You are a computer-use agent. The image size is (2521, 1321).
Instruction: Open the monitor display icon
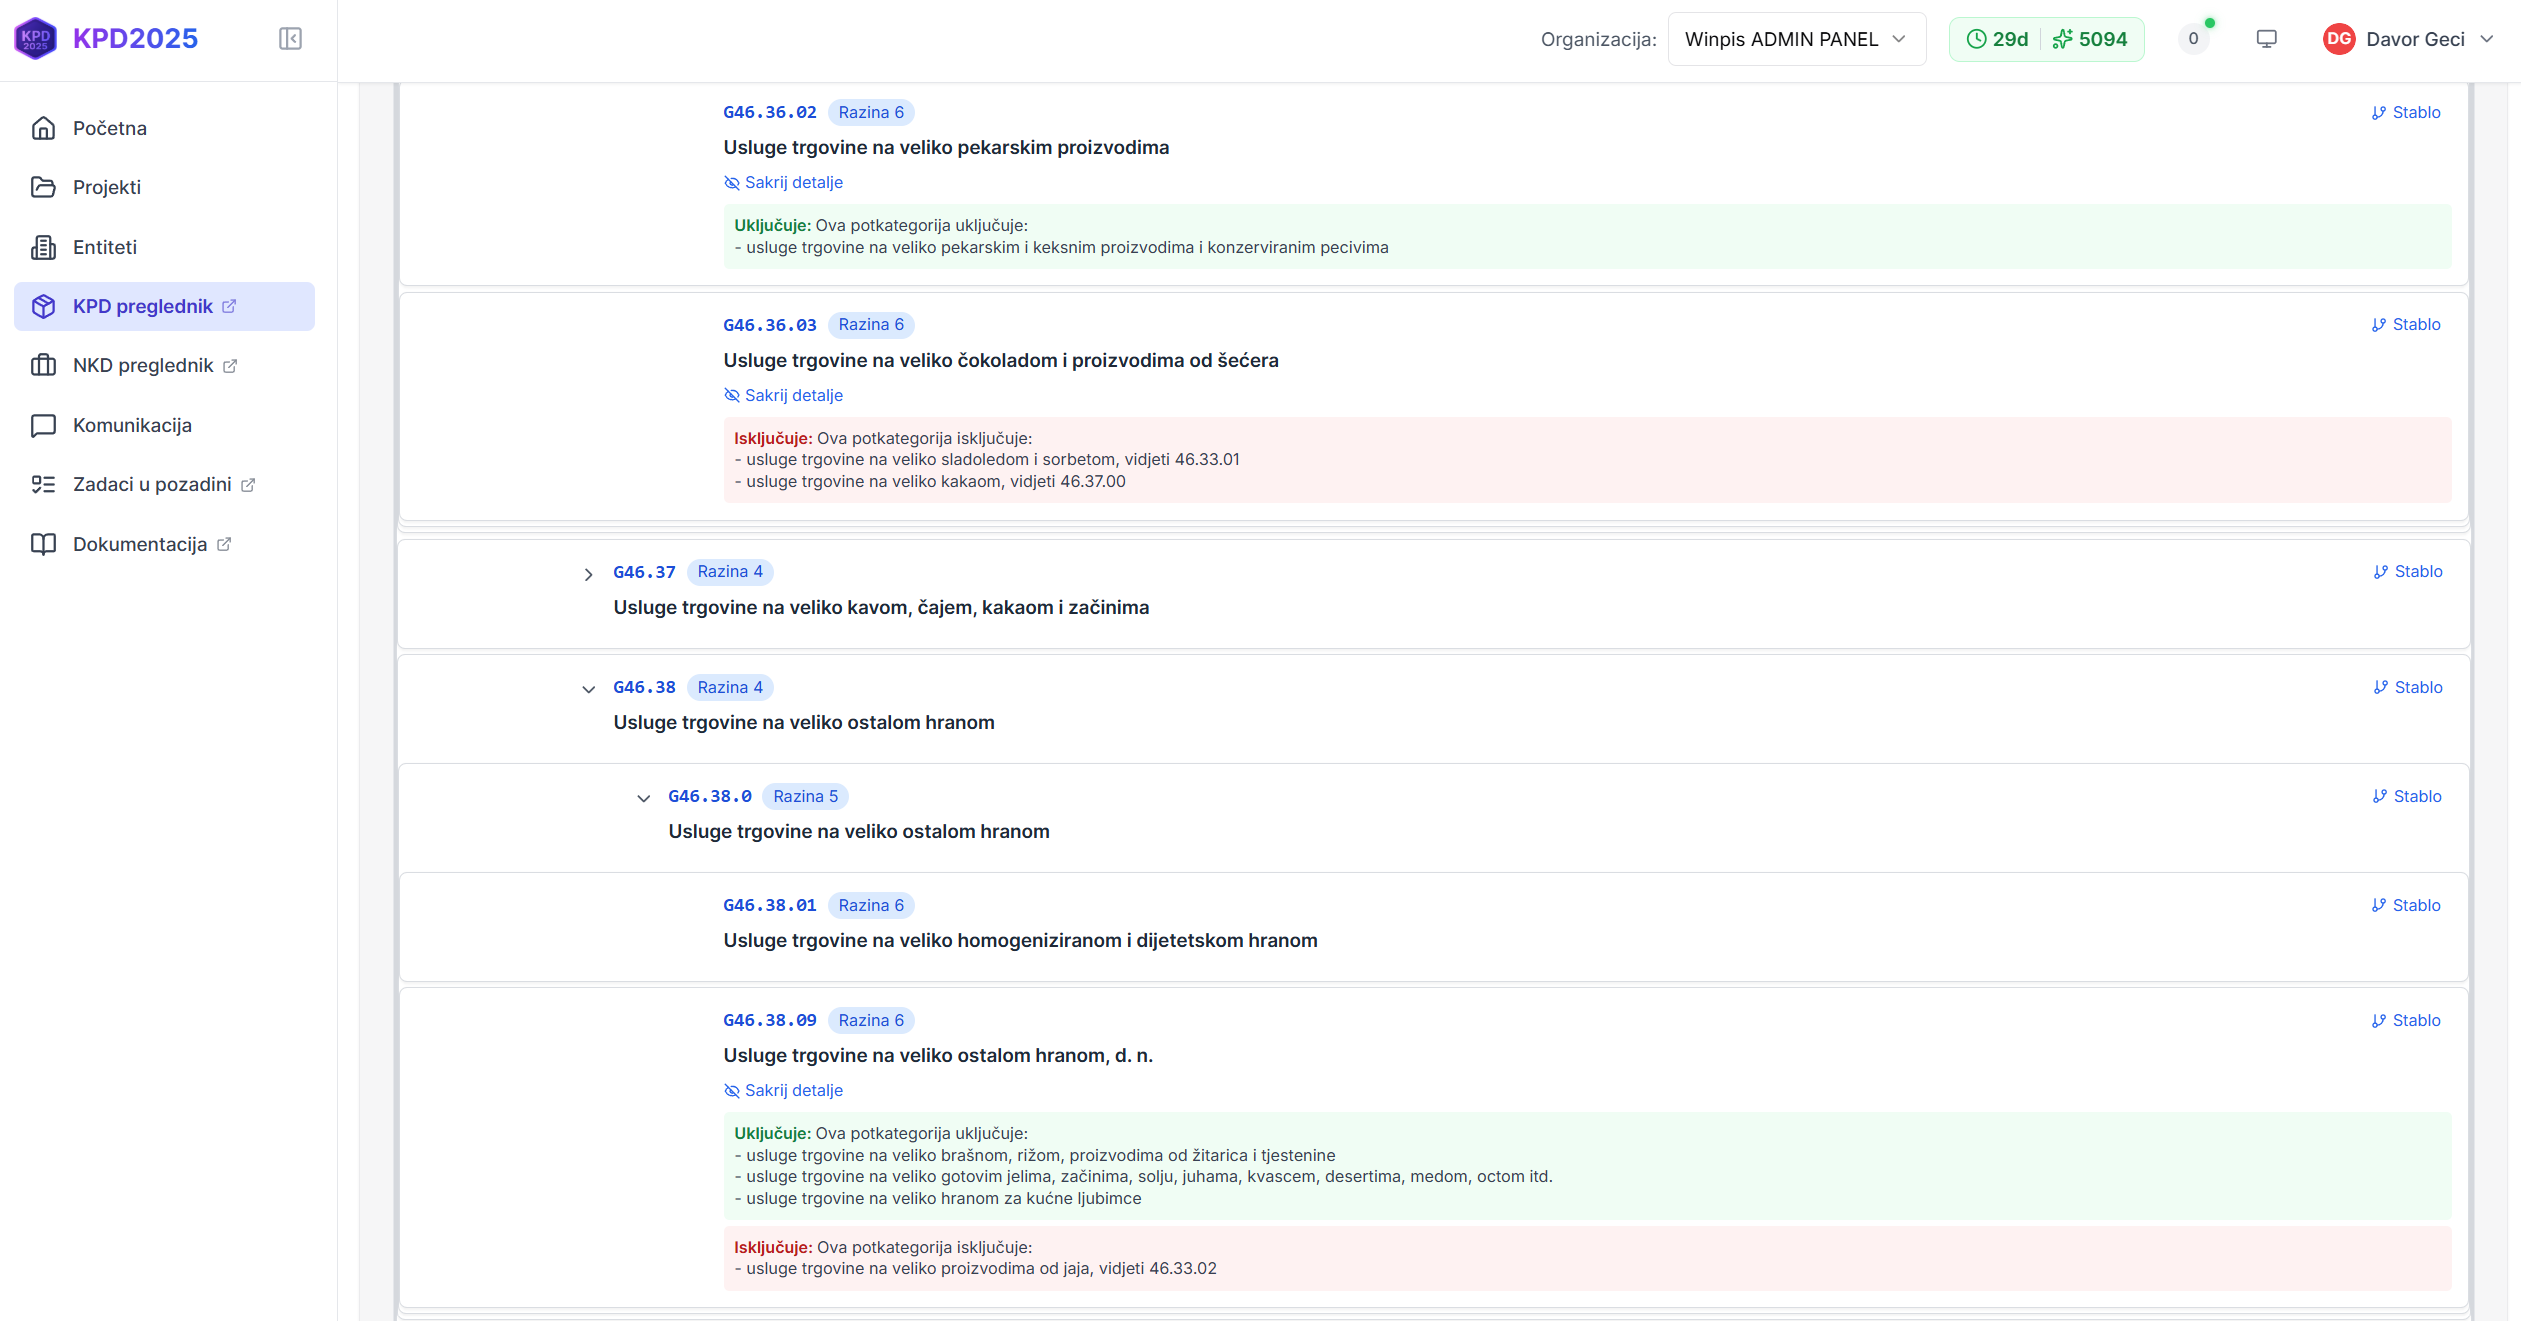(x=2266, y=39)
